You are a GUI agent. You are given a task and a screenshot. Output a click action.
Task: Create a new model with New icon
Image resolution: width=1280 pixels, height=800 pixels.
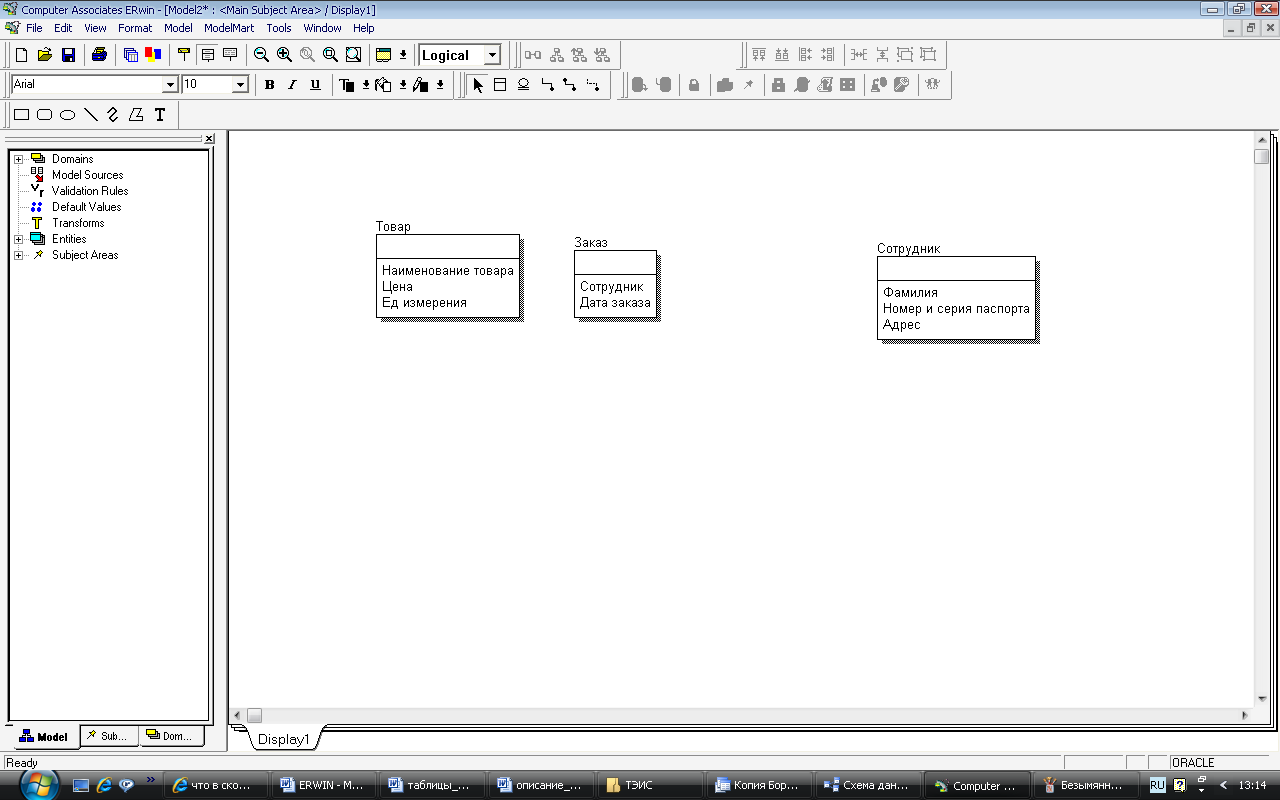21,55
